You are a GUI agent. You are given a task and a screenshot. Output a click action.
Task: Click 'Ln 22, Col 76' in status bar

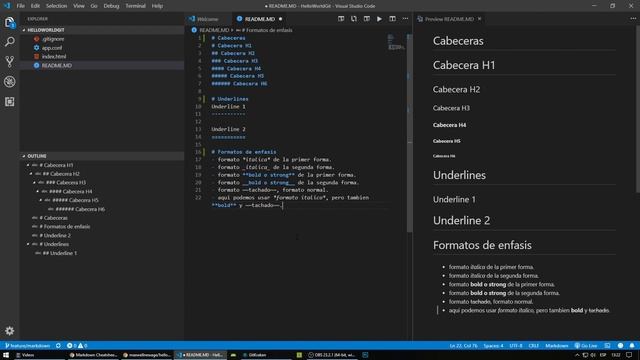(x=463, y=346)
